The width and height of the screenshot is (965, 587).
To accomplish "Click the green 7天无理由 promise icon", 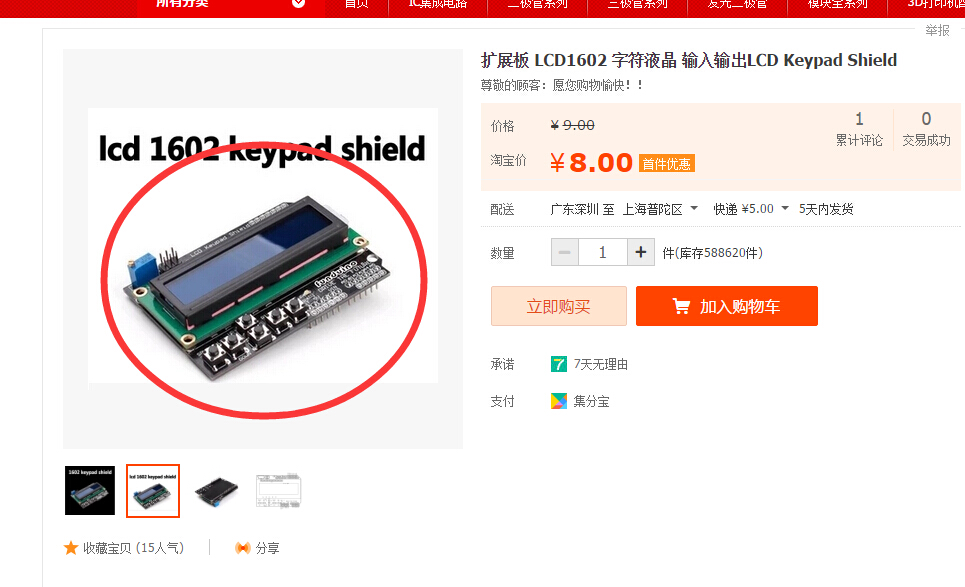I will pyautogui.click(x=559, y=364).
